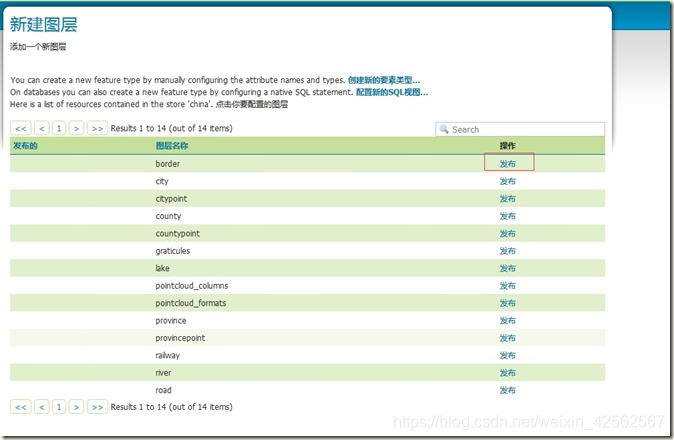Publish the river layer

tap(508, 373)
